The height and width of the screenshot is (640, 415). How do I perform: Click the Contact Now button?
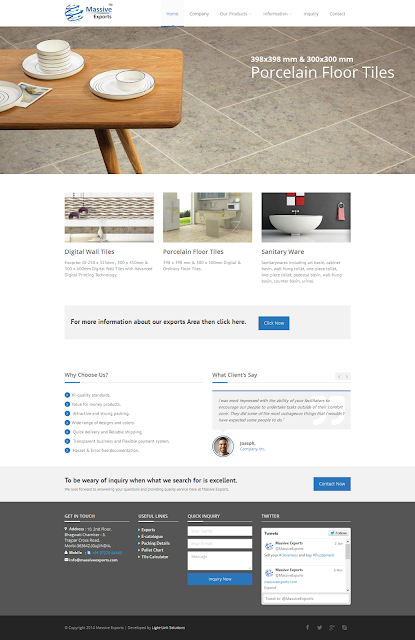pyautogui.click(x=332, y=484)
